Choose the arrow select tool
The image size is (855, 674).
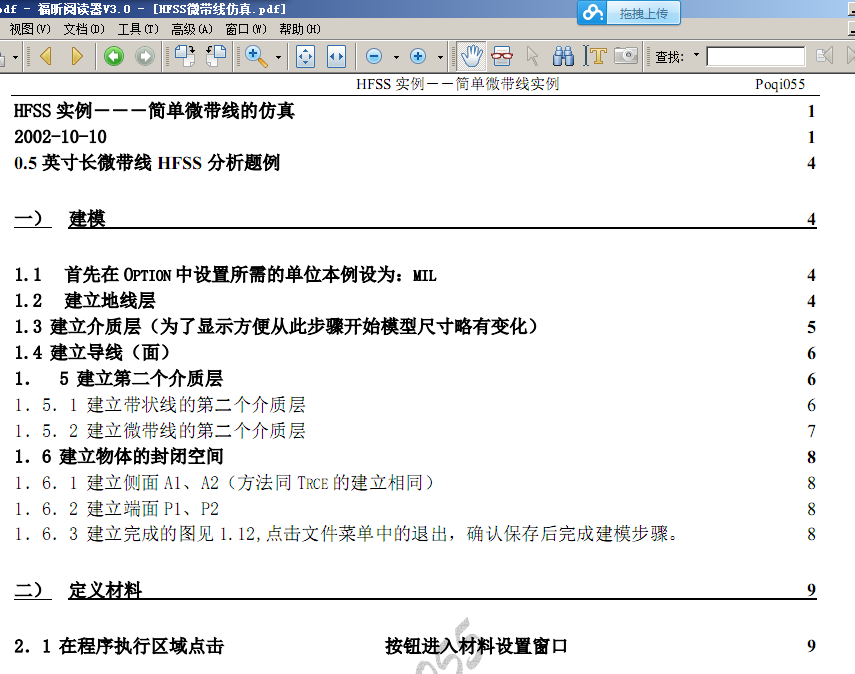pyautogui.click(x=532, y=56)
